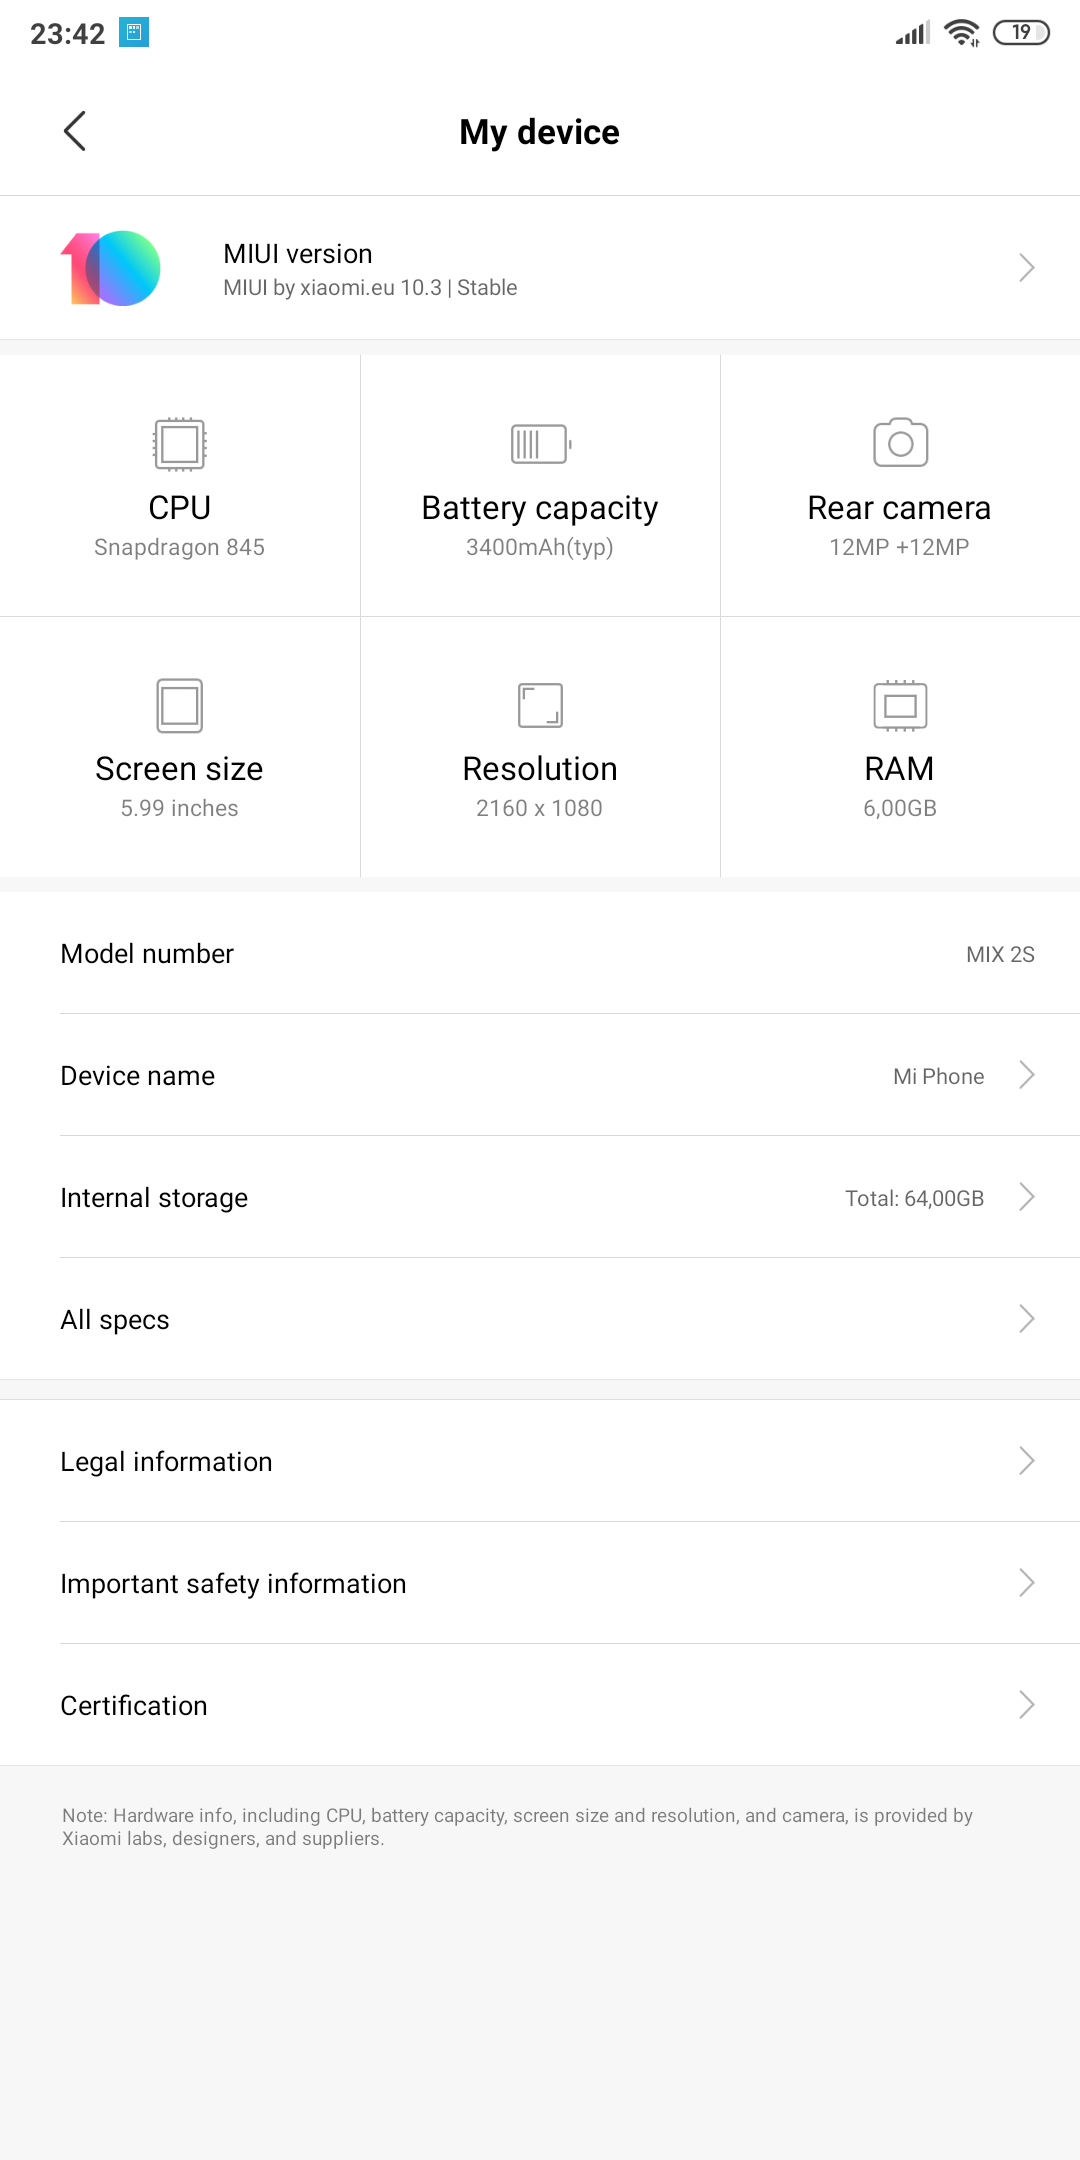Screen dimensions: 1080x2160
Task: Tap the Wi-Fi status icon
Action: coord(962,33)
